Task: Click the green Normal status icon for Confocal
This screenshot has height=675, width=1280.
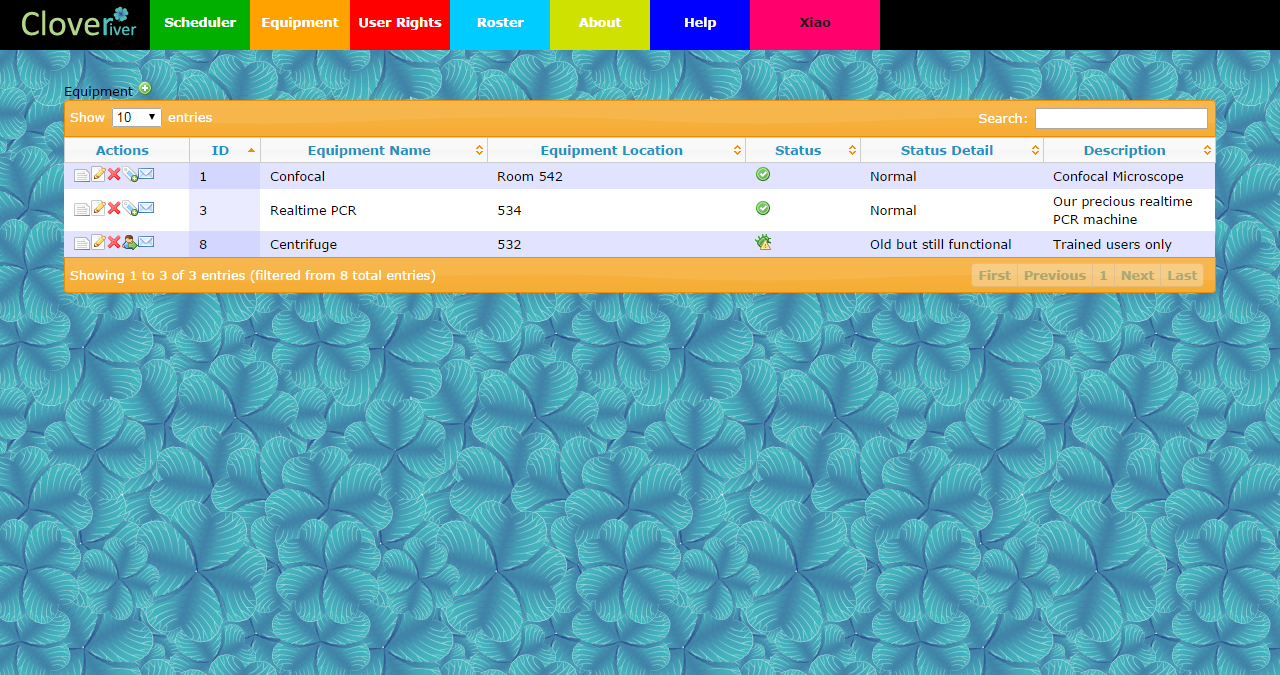Action: pyautogui.click(x=763, y=174)
